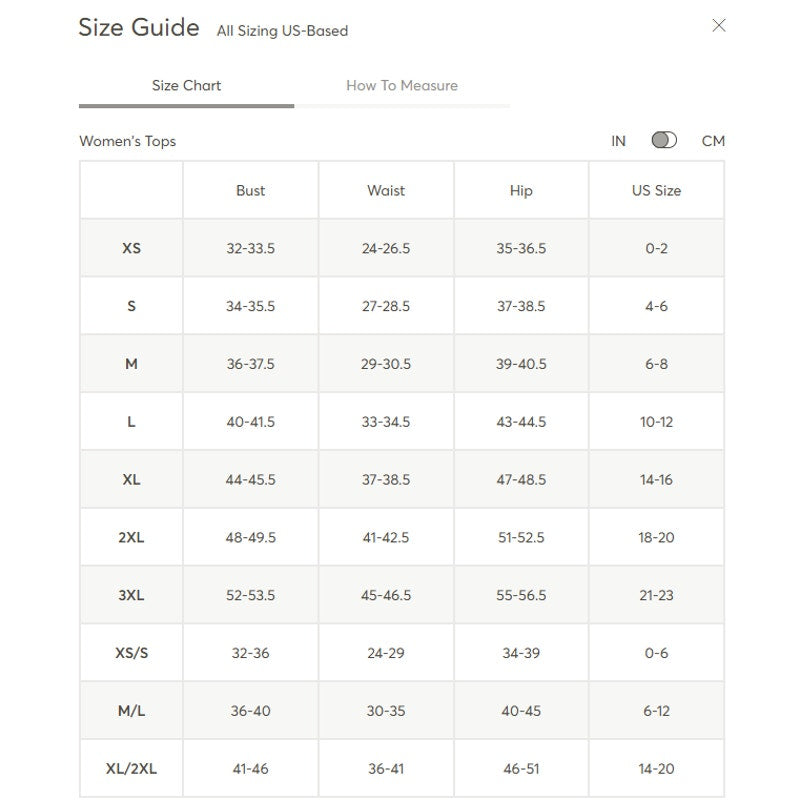Viewport: 800px width, 800px height.
Task: Select the XS/S size row label
Action: (x=131, y=653)
